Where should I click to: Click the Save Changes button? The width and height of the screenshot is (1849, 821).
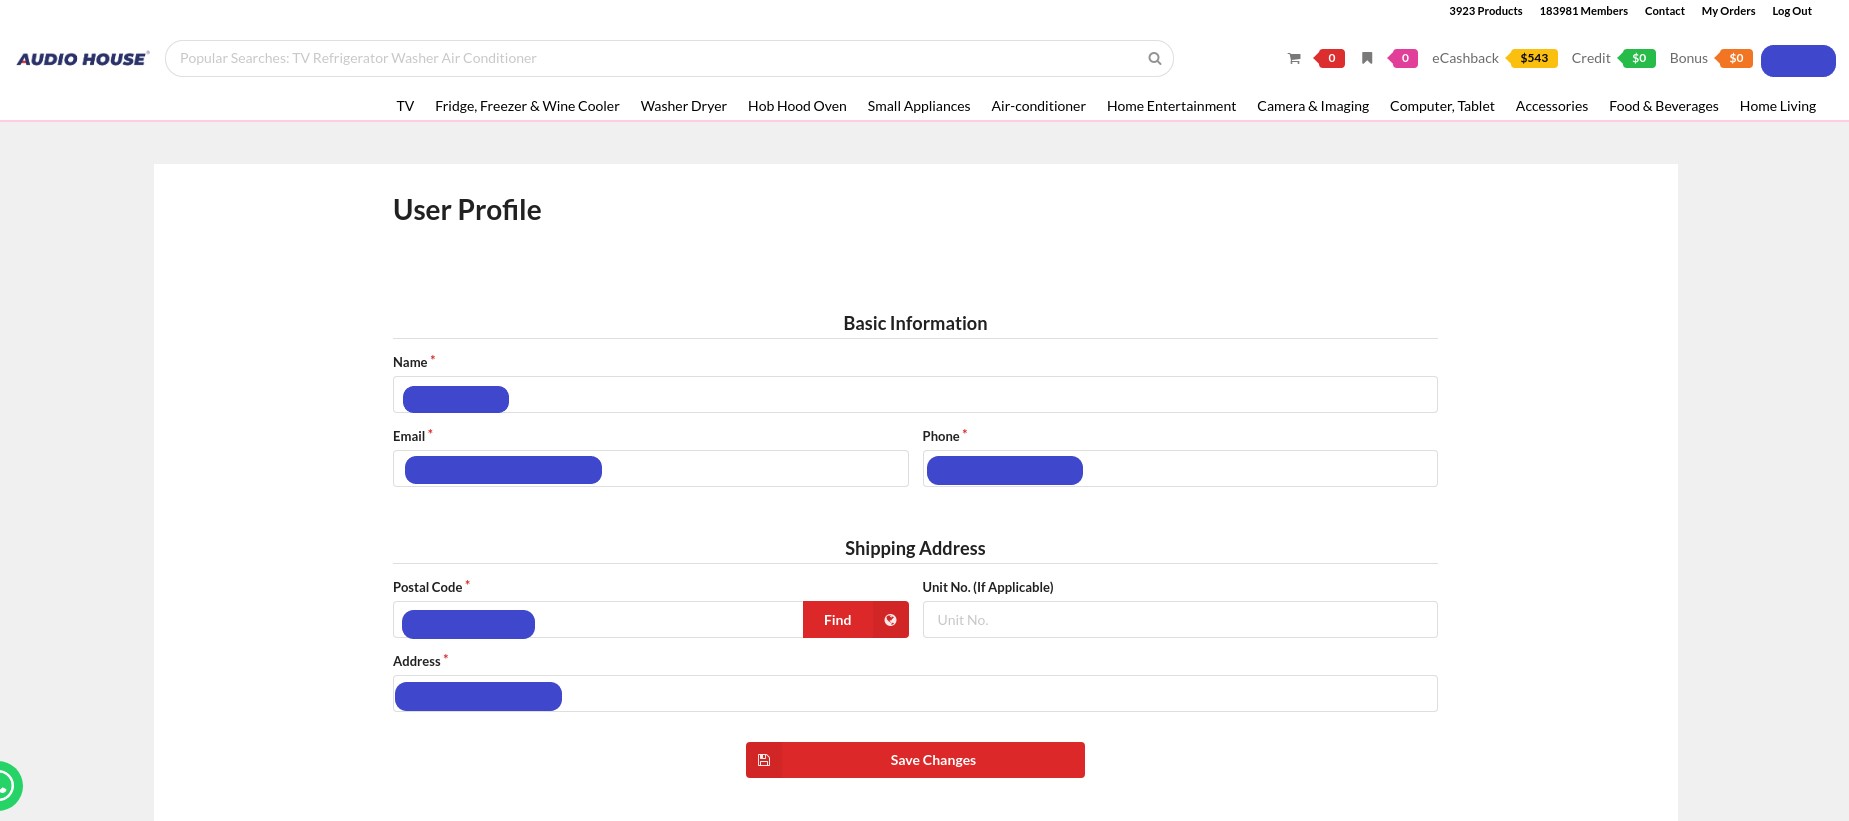(915, 760)
